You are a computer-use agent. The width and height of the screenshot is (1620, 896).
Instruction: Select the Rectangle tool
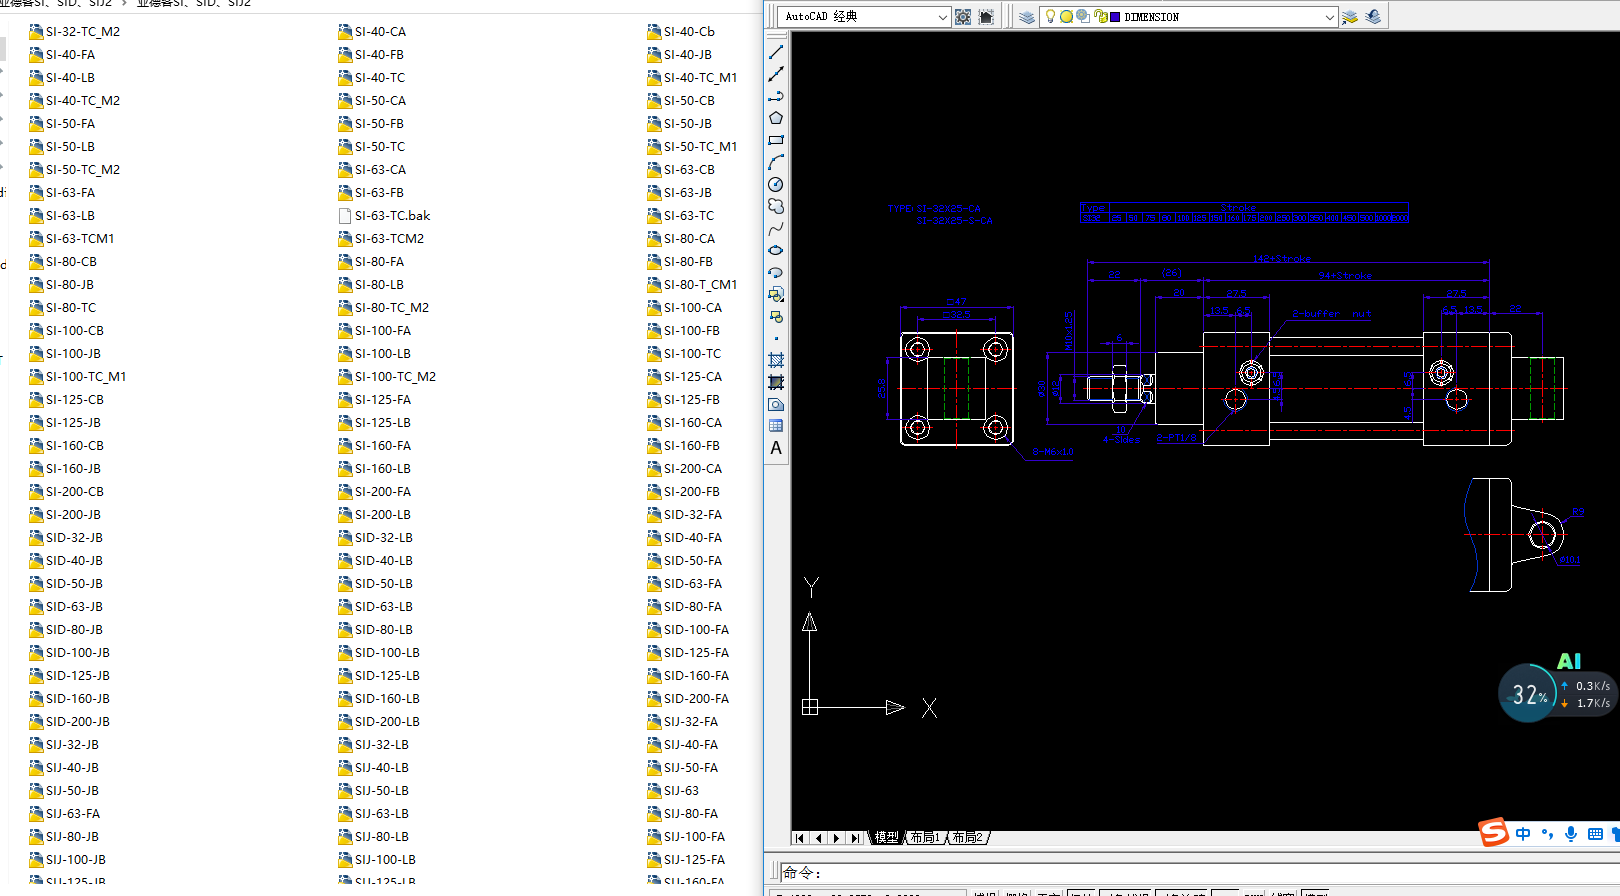(776, 140)
